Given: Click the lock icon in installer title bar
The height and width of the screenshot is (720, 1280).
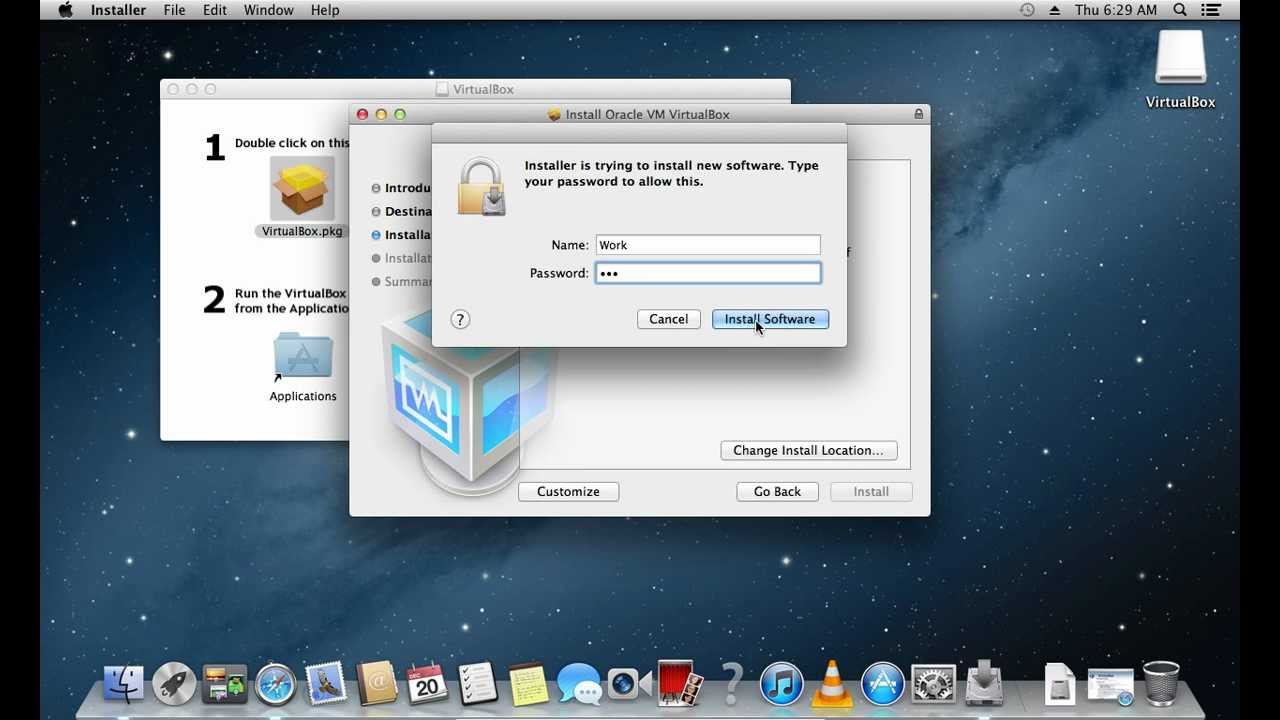Looking at the screenshot, I should 918,114.
